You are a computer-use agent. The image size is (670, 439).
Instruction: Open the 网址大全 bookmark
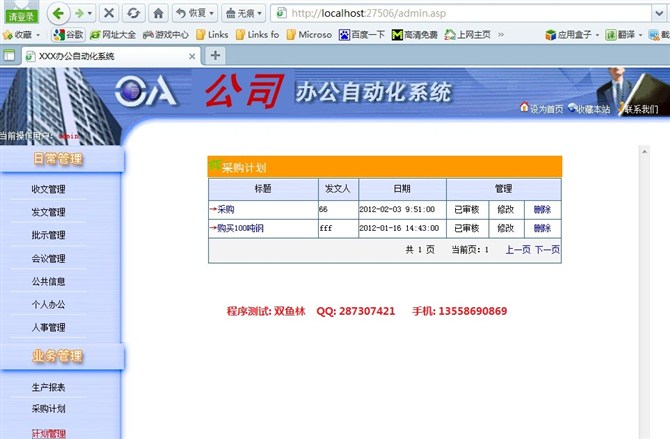pos(113,35)
